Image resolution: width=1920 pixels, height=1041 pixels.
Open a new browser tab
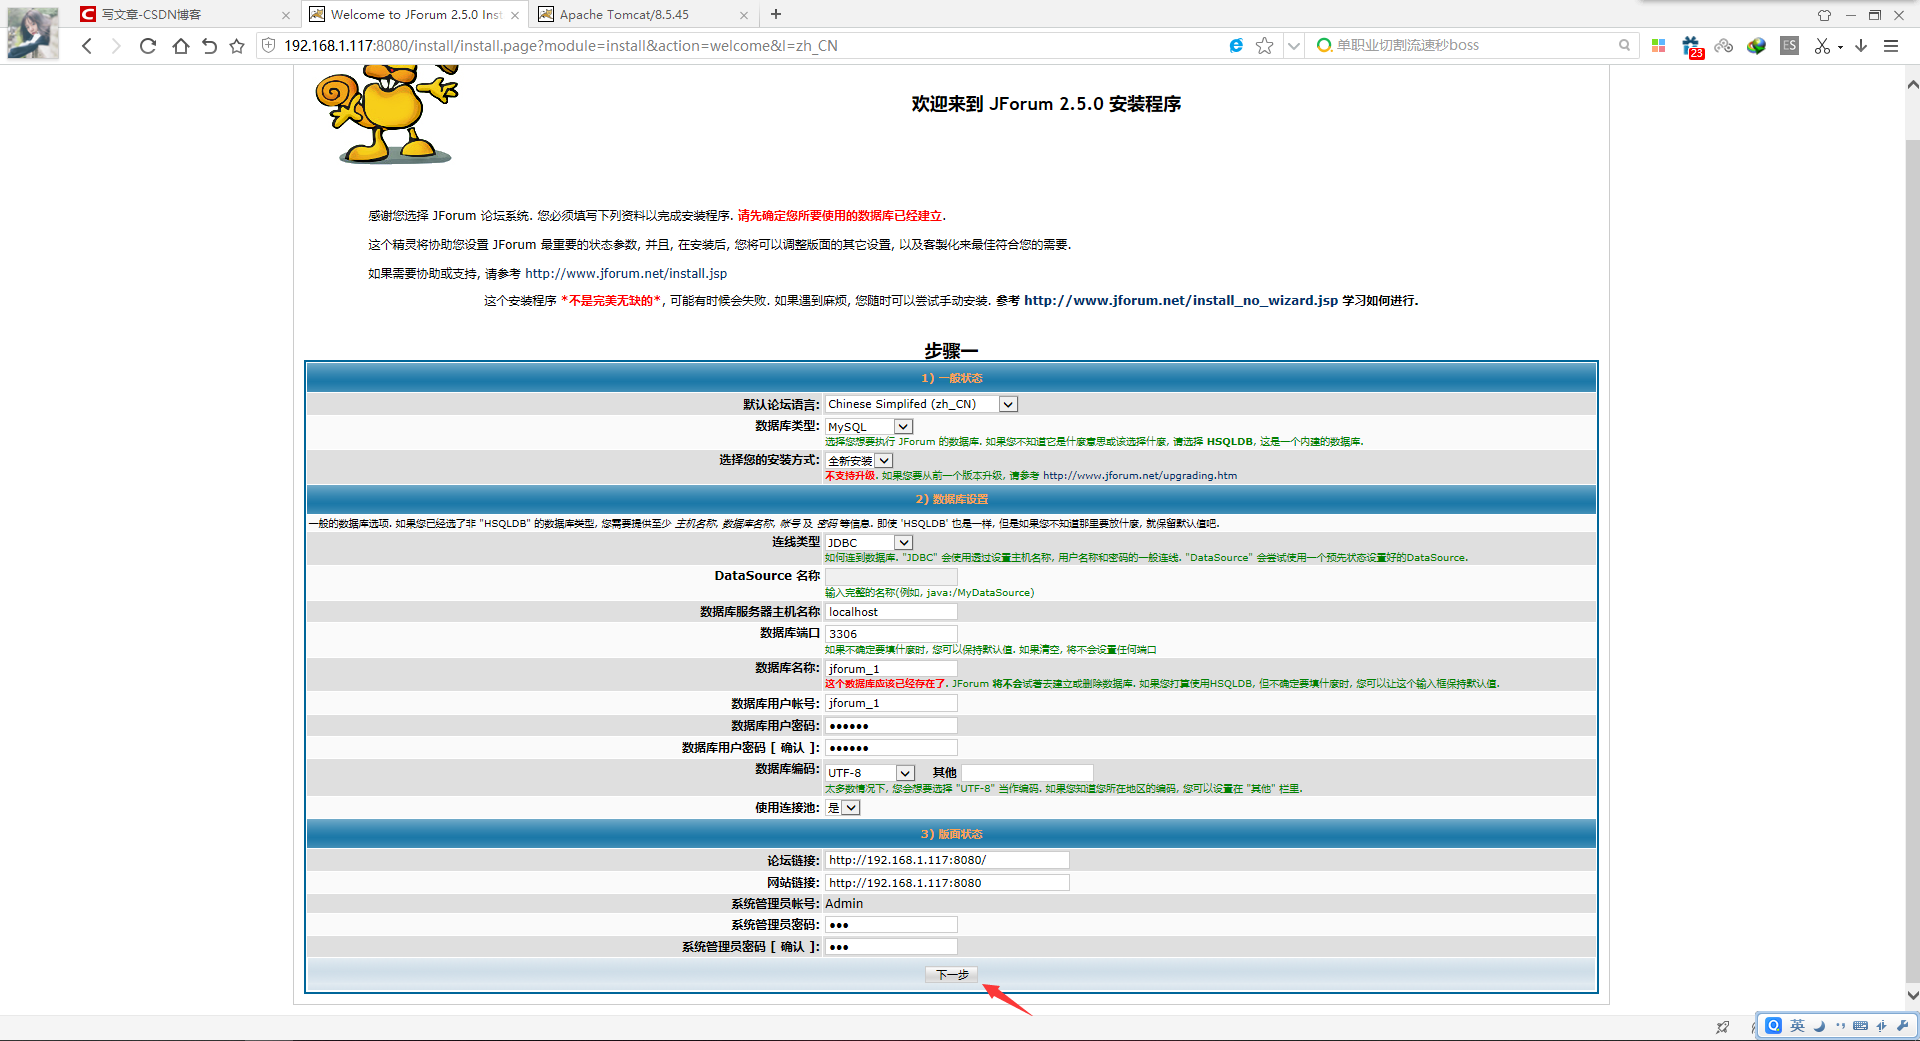[776, 14]
